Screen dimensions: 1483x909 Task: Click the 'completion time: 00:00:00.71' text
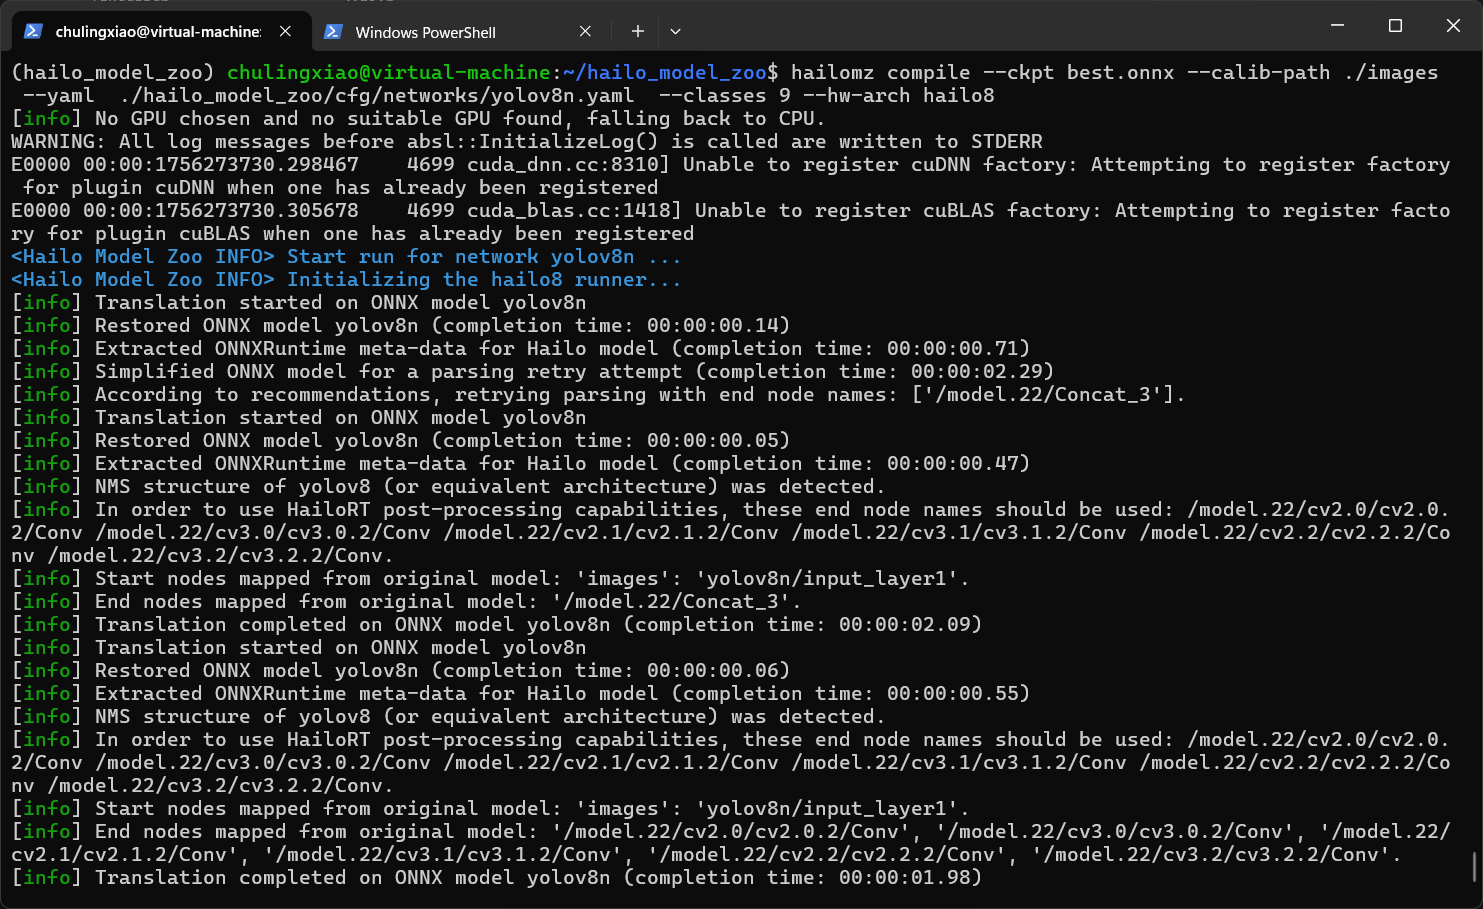coord(850,348)
